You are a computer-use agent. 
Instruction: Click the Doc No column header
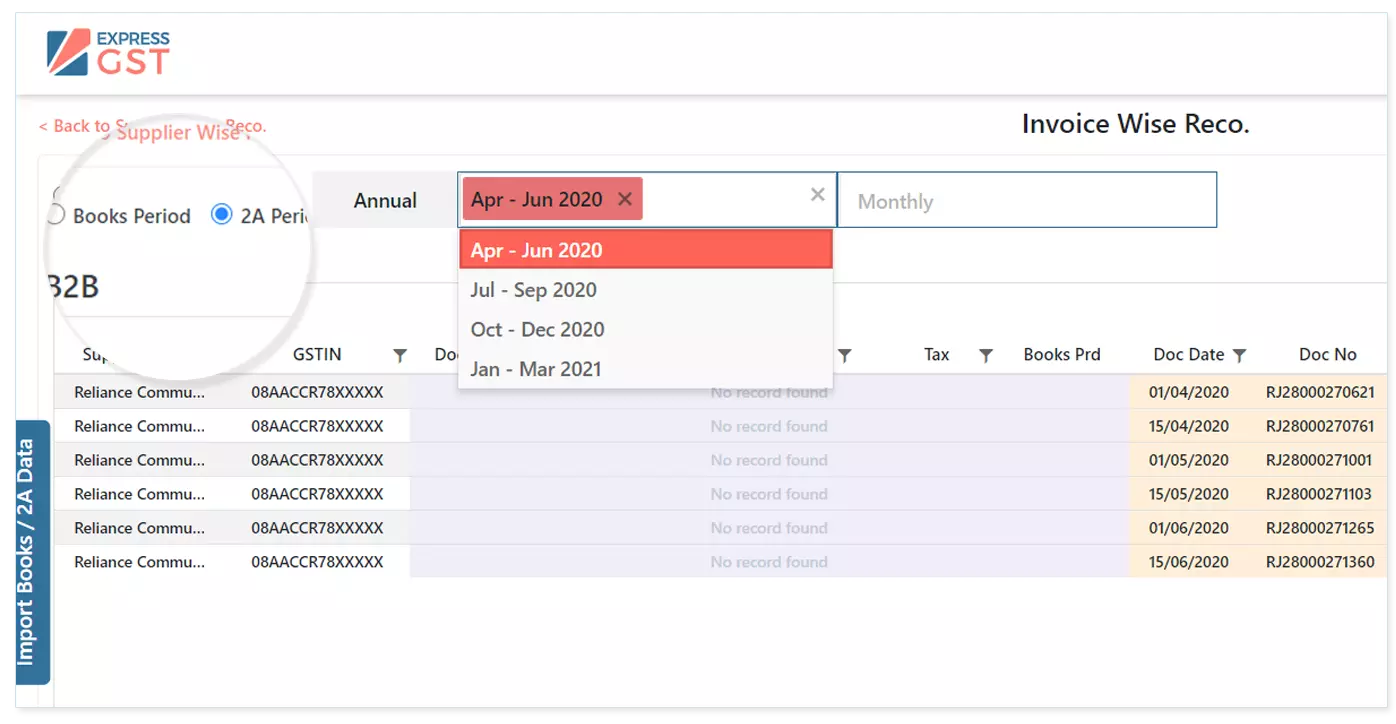[1327, 354]
